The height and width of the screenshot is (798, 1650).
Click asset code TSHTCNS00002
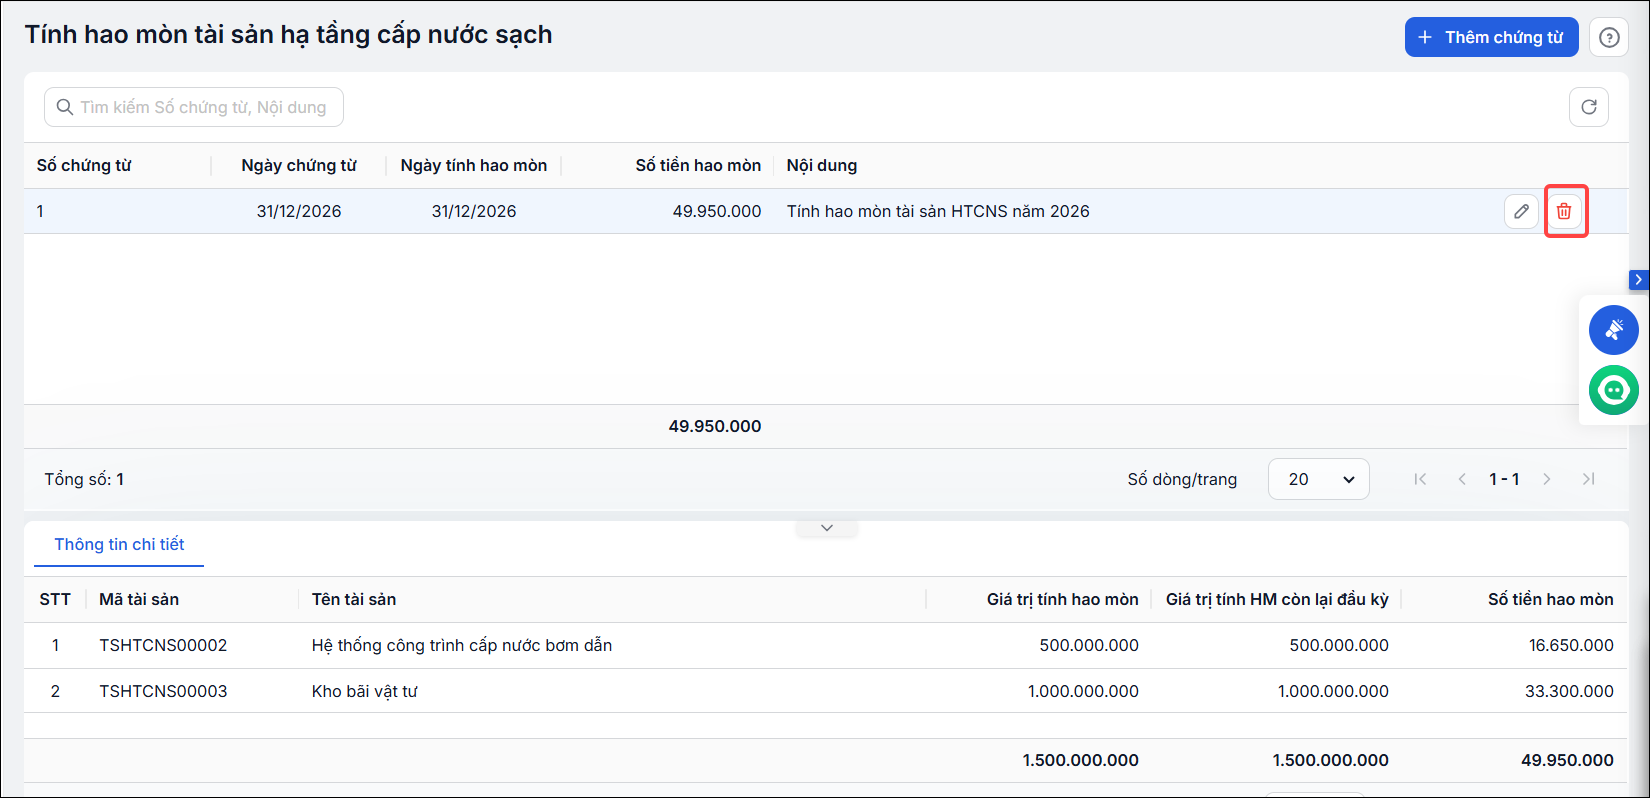163,645
